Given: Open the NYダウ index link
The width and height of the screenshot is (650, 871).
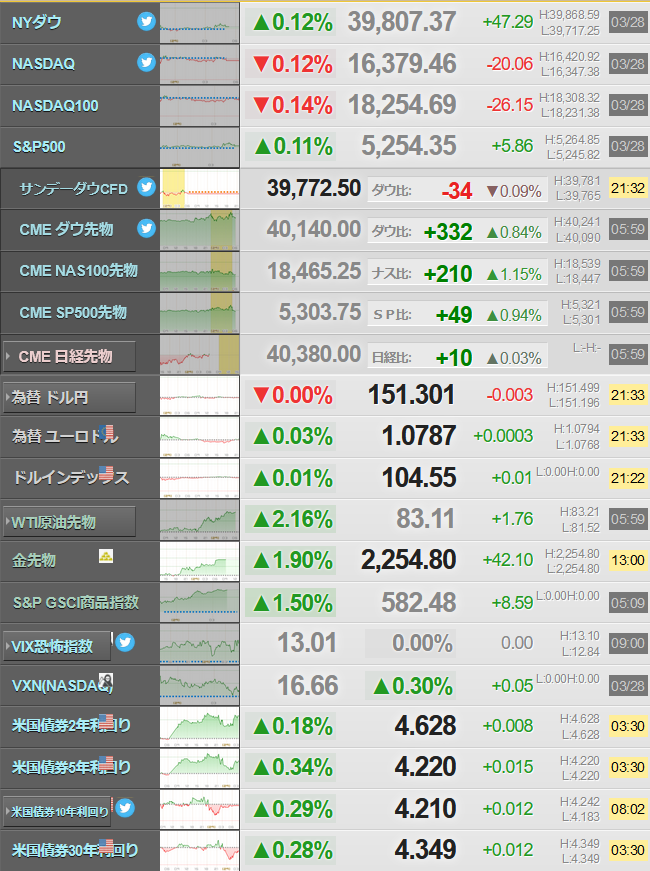Looking at the screenshot, I should tap(37, 23).
